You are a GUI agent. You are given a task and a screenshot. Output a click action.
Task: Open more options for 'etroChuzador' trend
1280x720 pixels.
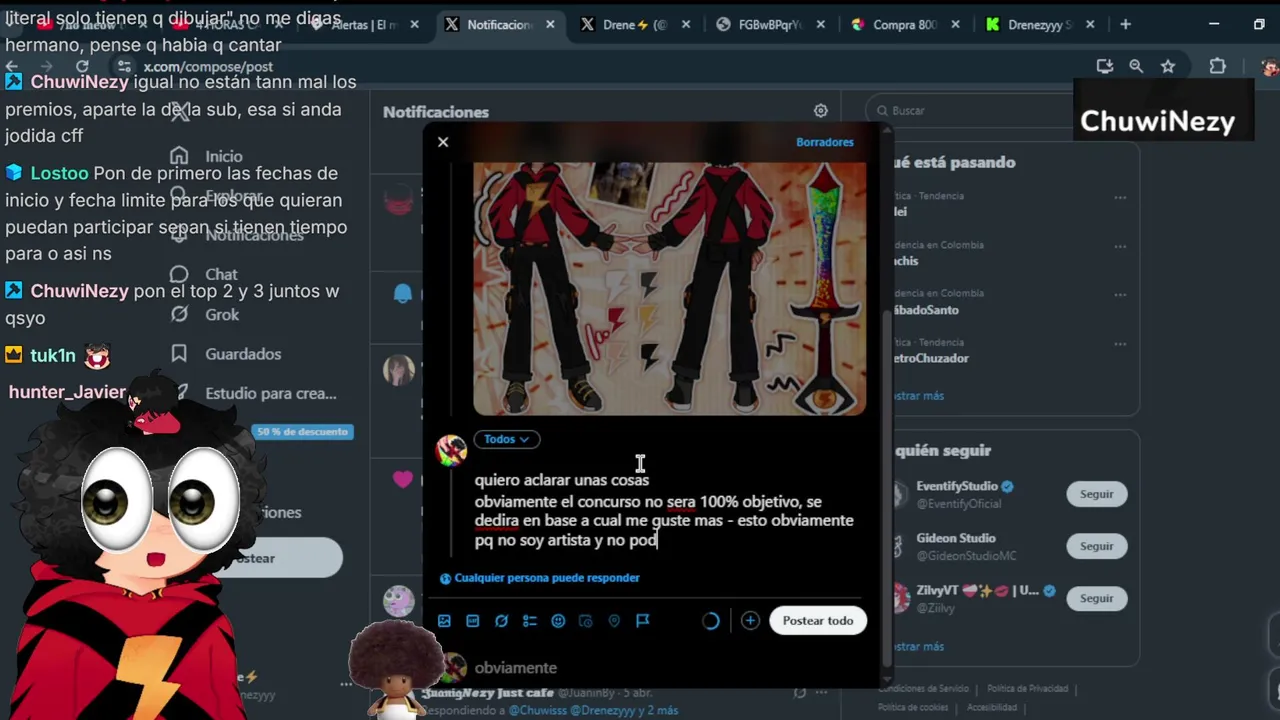(1120, 343)
